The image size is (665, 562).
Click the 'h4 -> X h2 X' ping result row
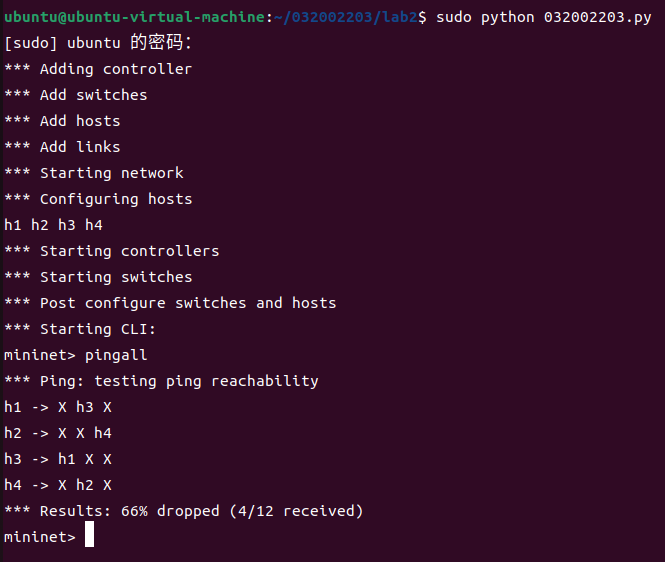click(58, 485)
